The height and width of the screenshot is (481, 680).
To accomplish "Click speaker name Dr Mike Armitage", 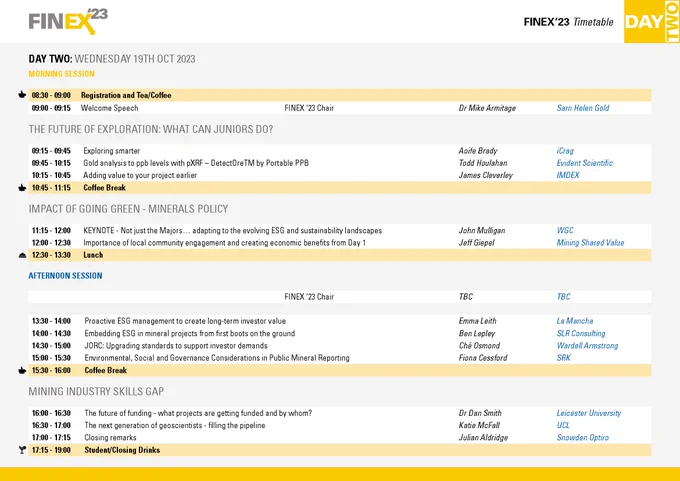I will pyautogui.click(x=487, y=108).
